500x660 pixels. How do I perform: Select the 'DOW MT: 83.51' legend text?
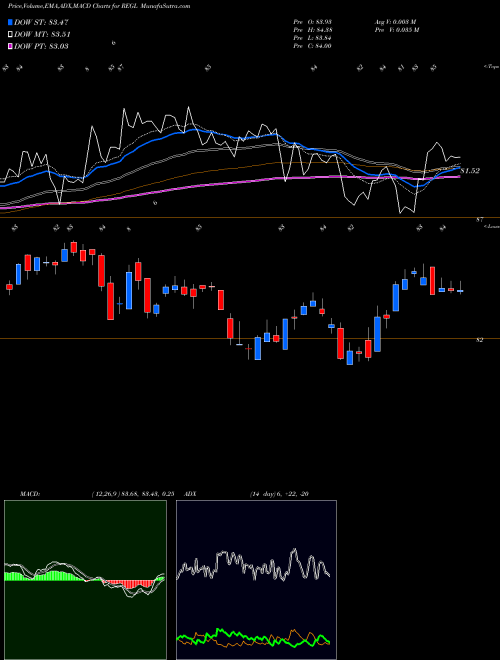(42, 35)
